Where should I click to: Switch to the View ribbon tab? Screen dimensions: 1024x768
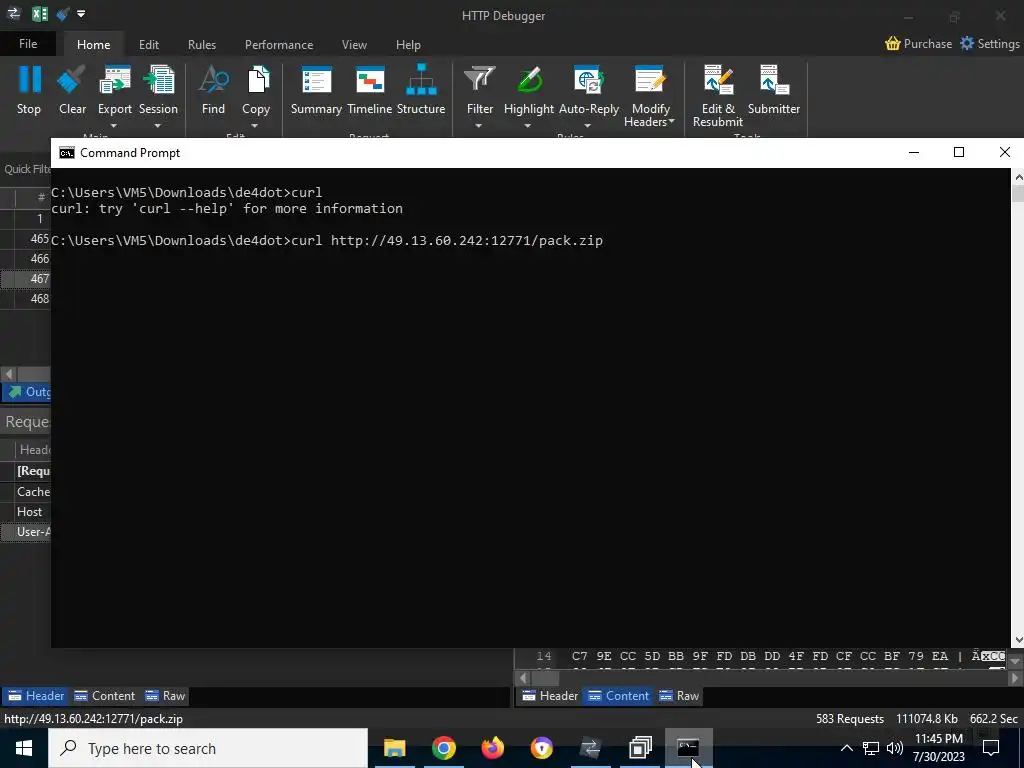point(355,44)
